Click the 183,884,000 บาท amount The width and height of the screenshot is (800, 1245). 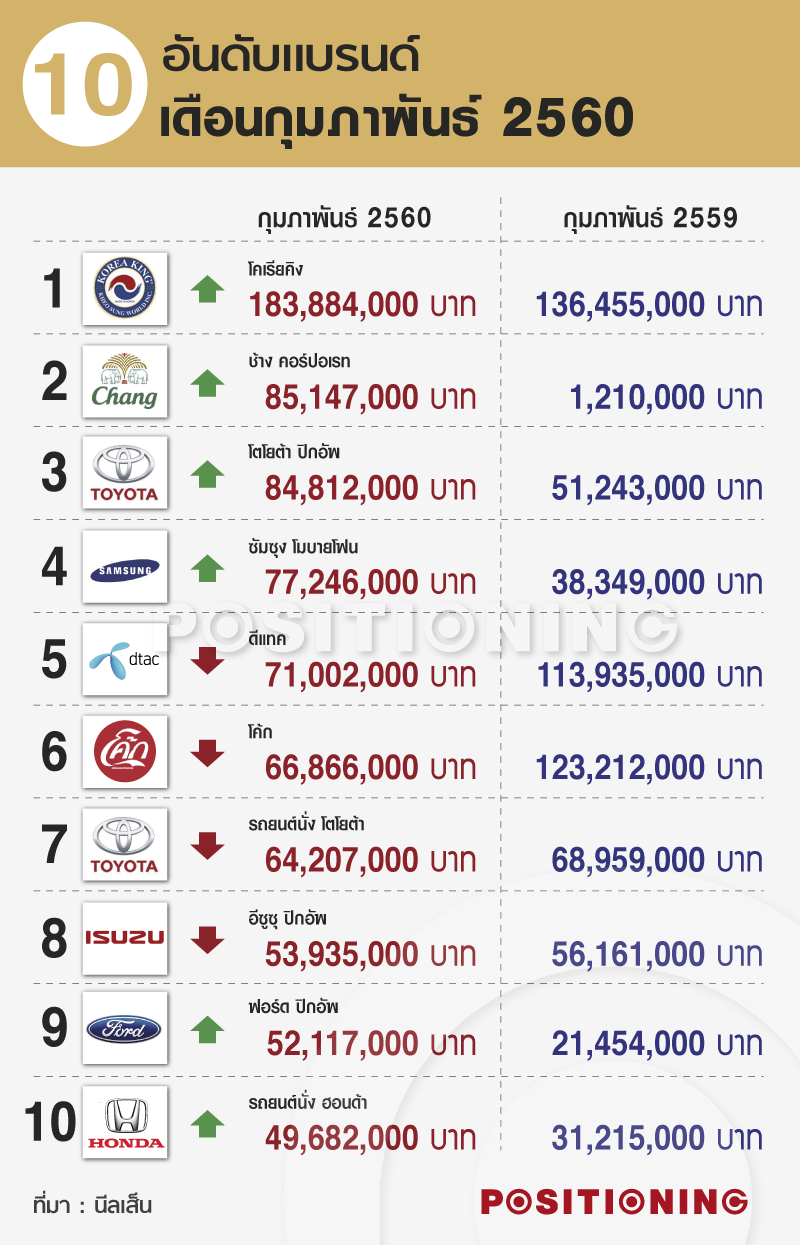pos(370,306)
